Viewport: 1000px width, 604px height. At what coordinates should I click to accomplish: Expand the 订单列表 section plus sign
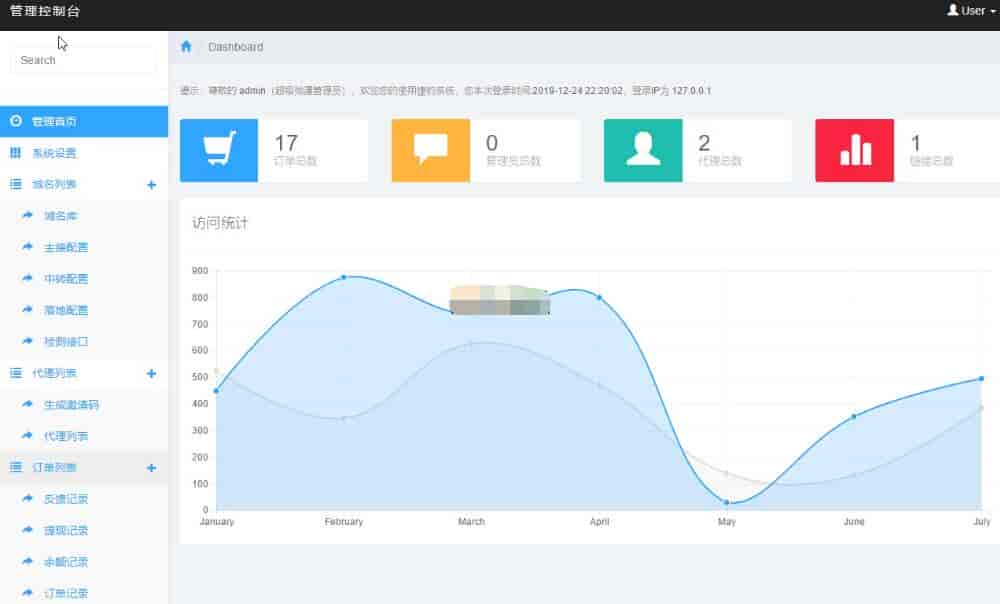pyautogui.click(x=151, y=467)
